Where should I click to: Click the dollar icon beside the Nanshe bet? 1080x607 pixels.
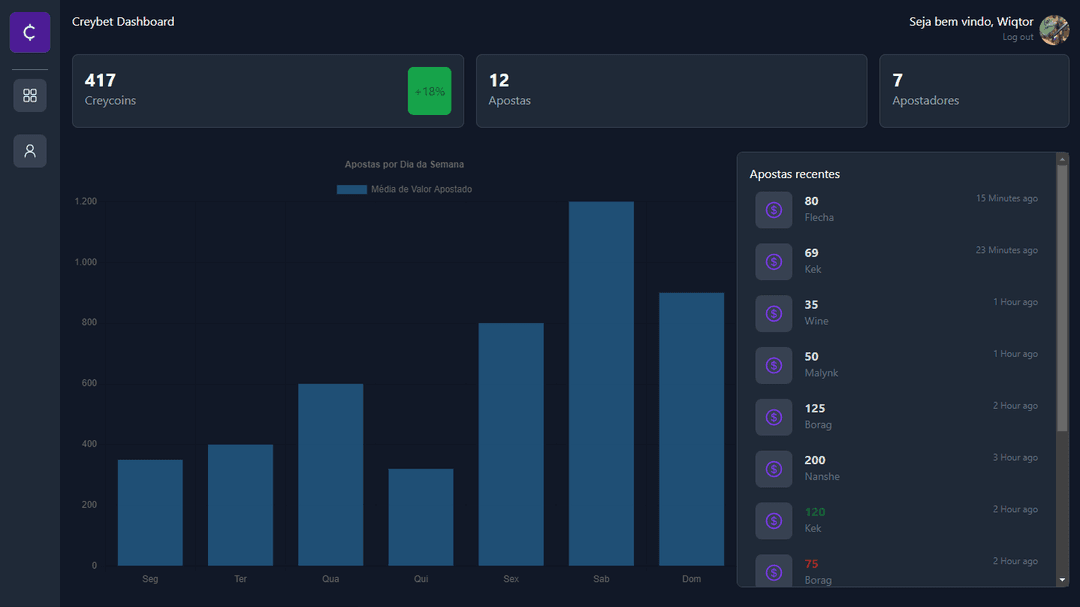point(773,468)
